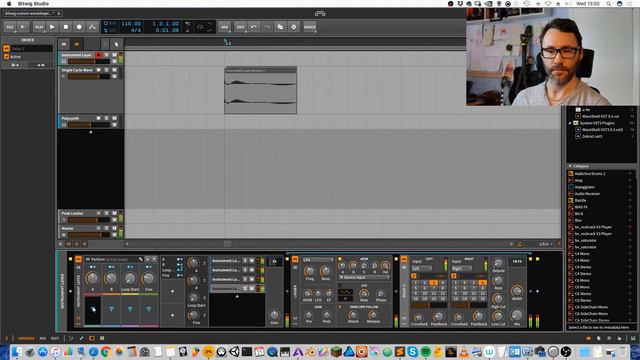Arm record on the Instrument Layer track

[98, 55]
